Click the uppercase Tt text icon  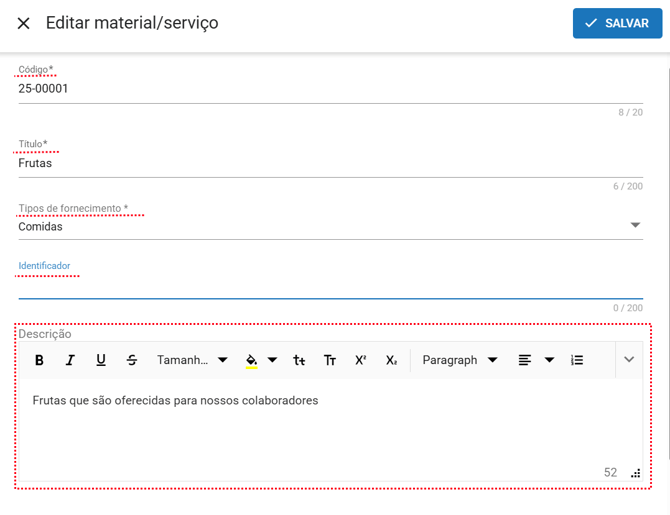click(x=330, y=360)
